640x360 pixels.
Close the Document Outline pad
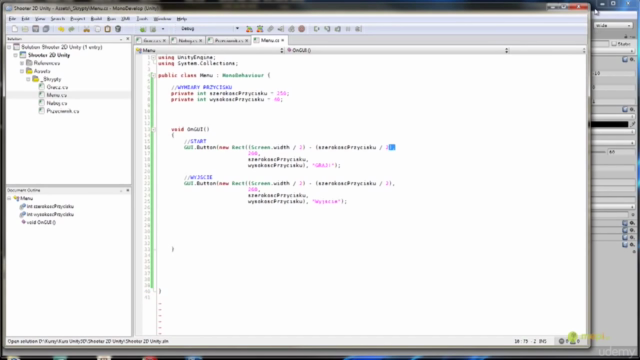click(128, 190)
